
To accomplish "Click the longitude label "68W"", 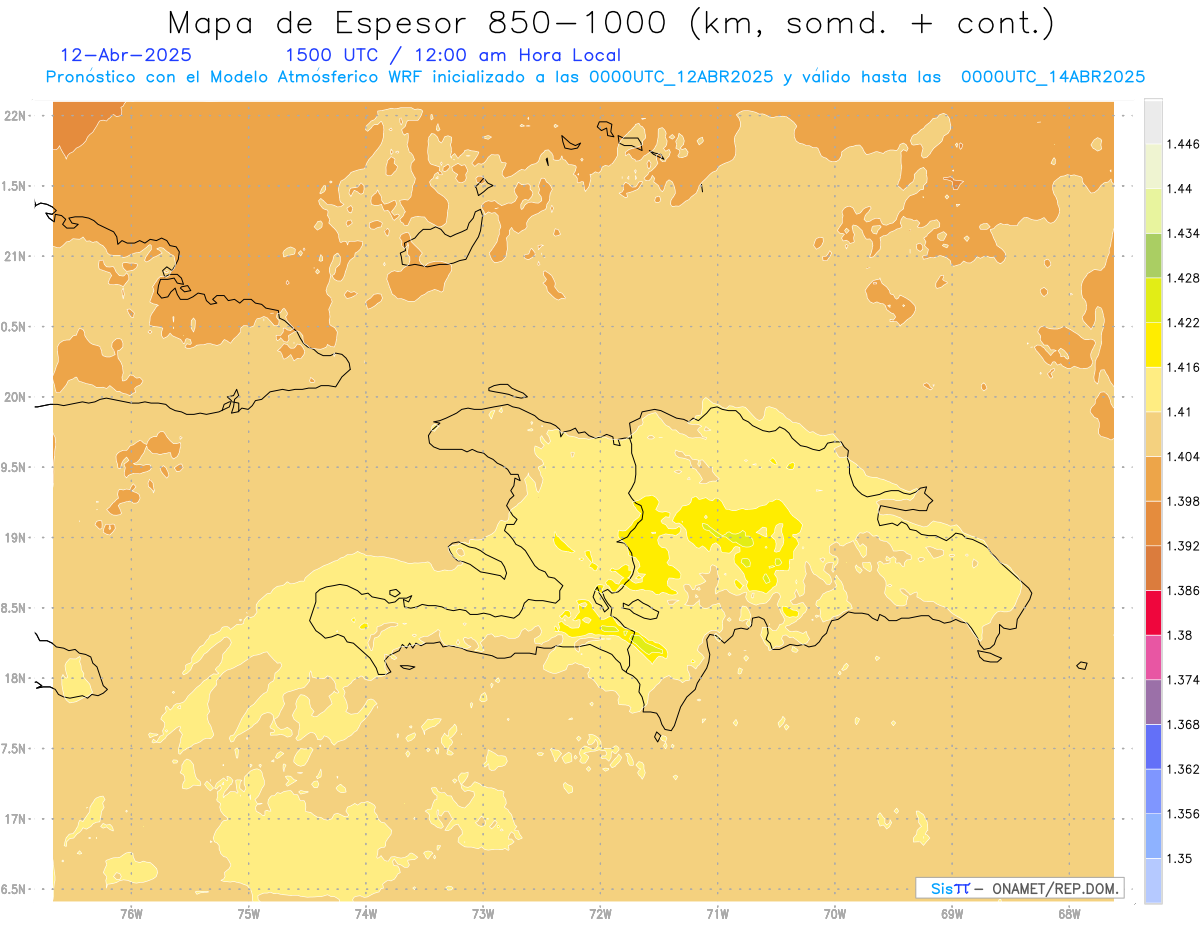I will pos(1069,914).
